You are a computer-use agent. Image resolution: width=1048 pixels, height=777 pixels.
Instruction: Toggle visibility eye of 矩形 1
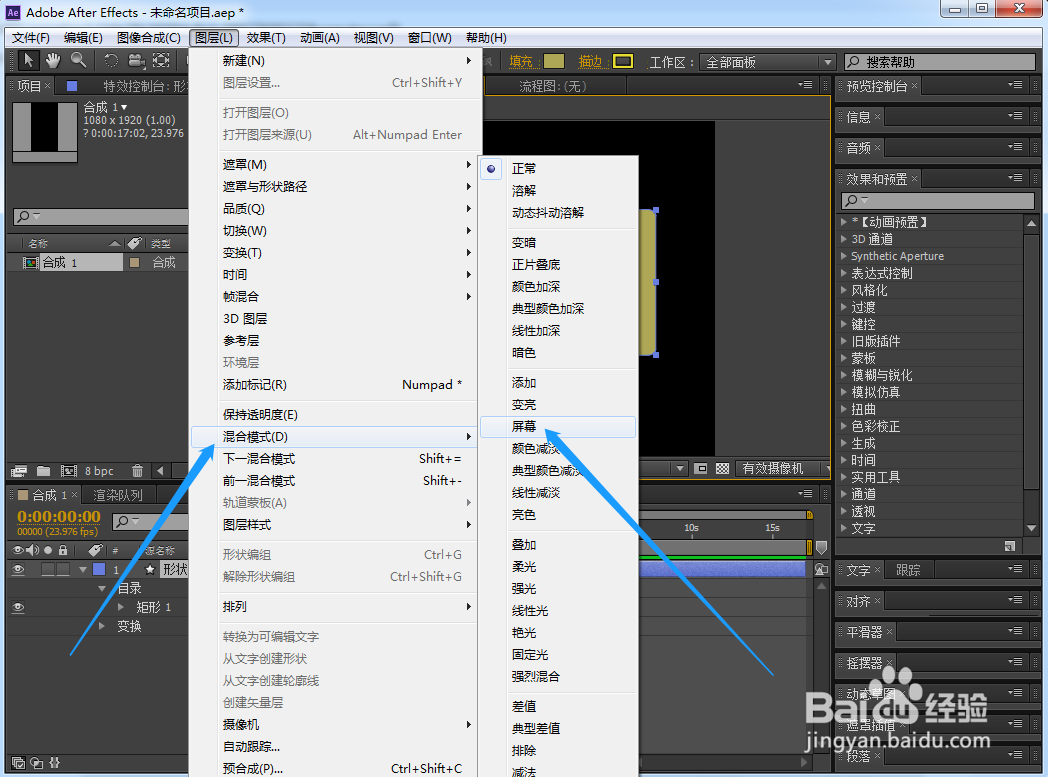[18, 607]
